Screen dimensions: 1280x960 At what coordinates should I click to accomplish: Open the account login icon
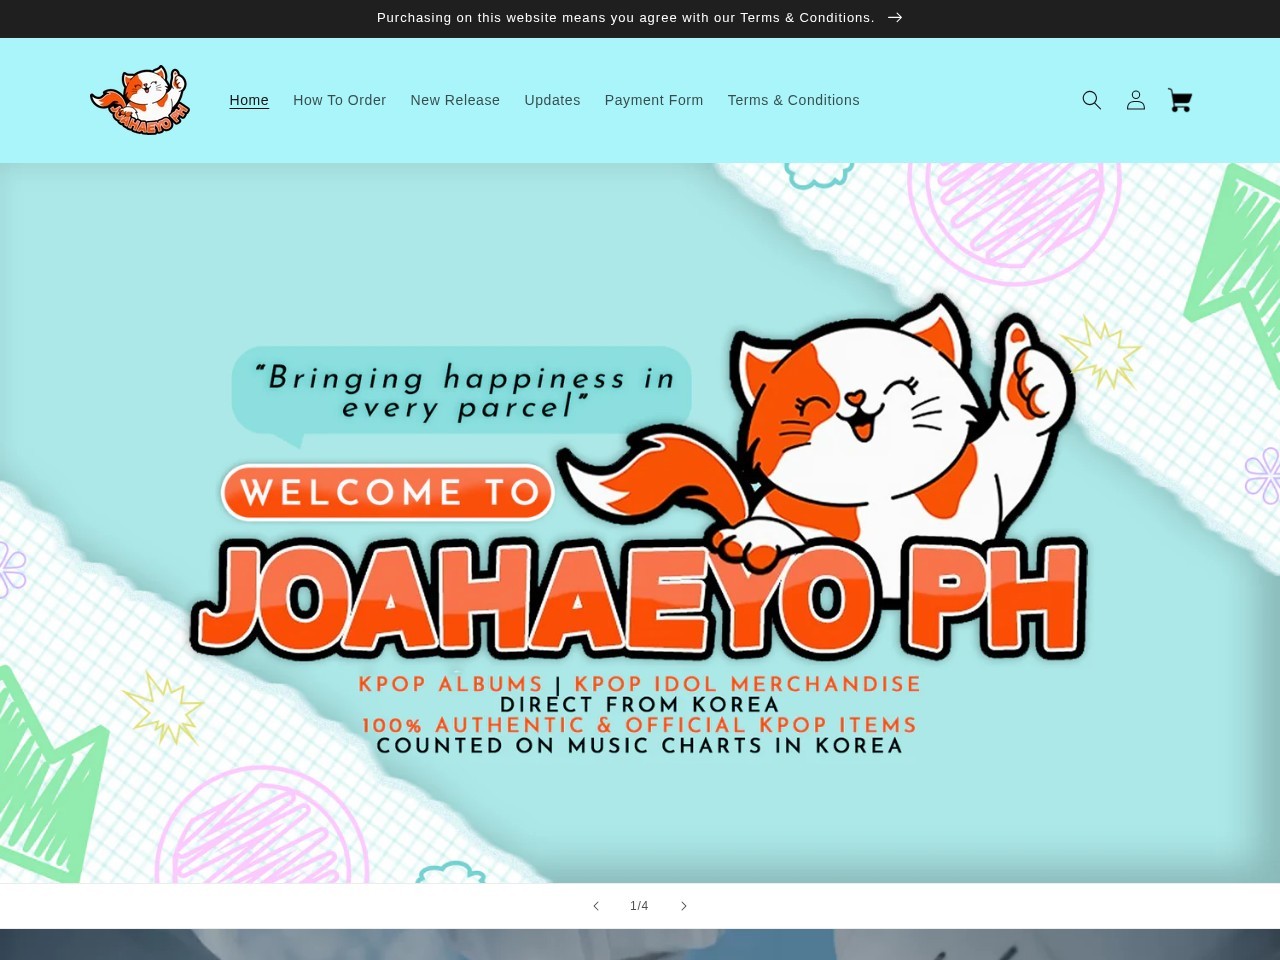tap(1136, 100)
